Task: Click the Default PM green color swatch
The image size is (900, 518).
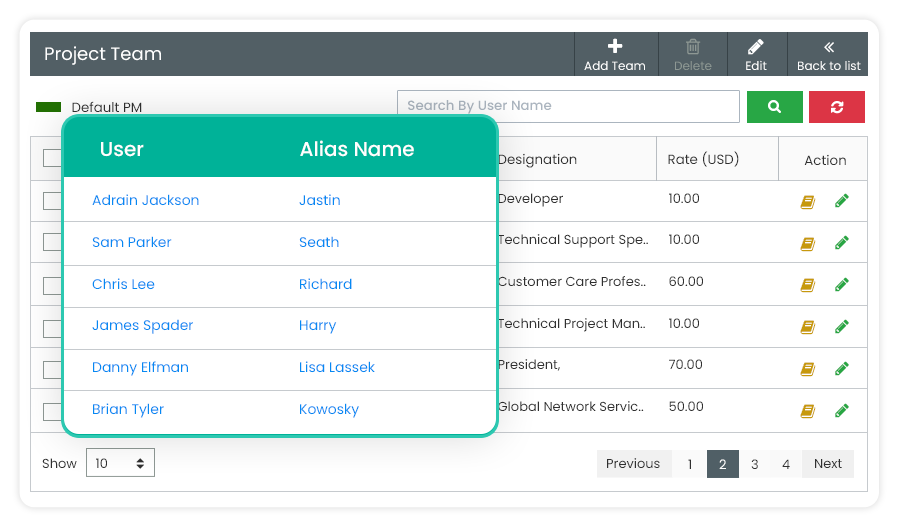Action: pyautogui.click(x=48, y=107)
